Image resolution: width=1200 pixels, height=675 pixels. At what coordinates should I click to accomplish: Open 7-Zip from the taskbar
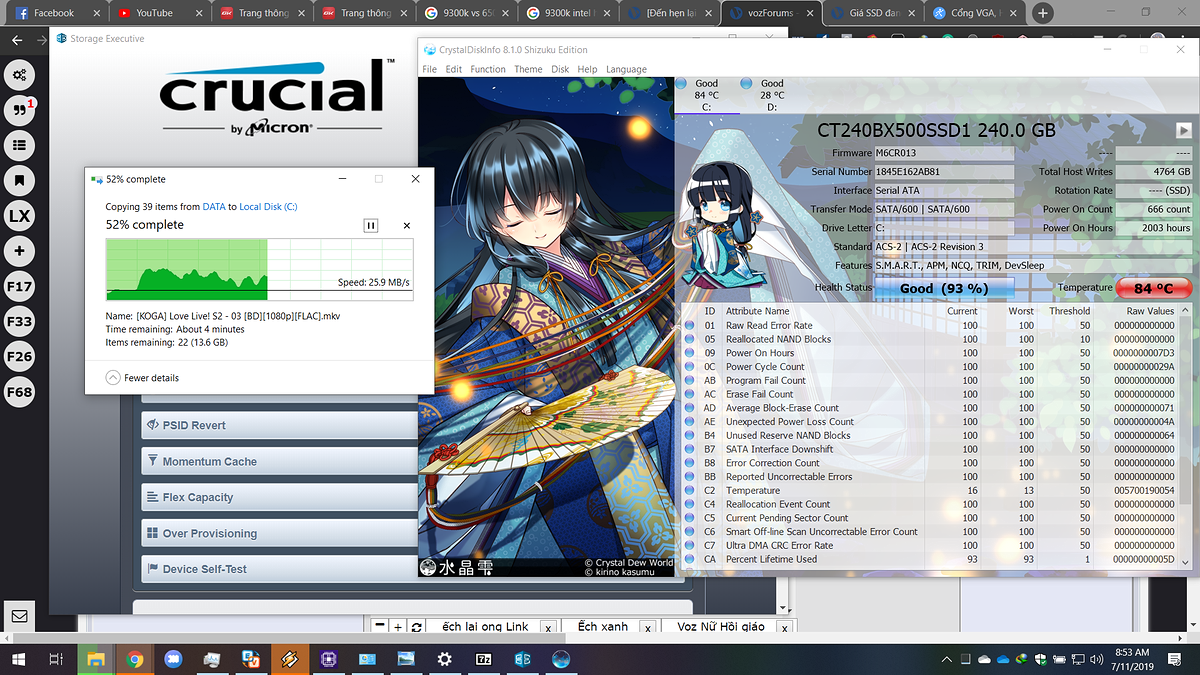click(483, 659)
